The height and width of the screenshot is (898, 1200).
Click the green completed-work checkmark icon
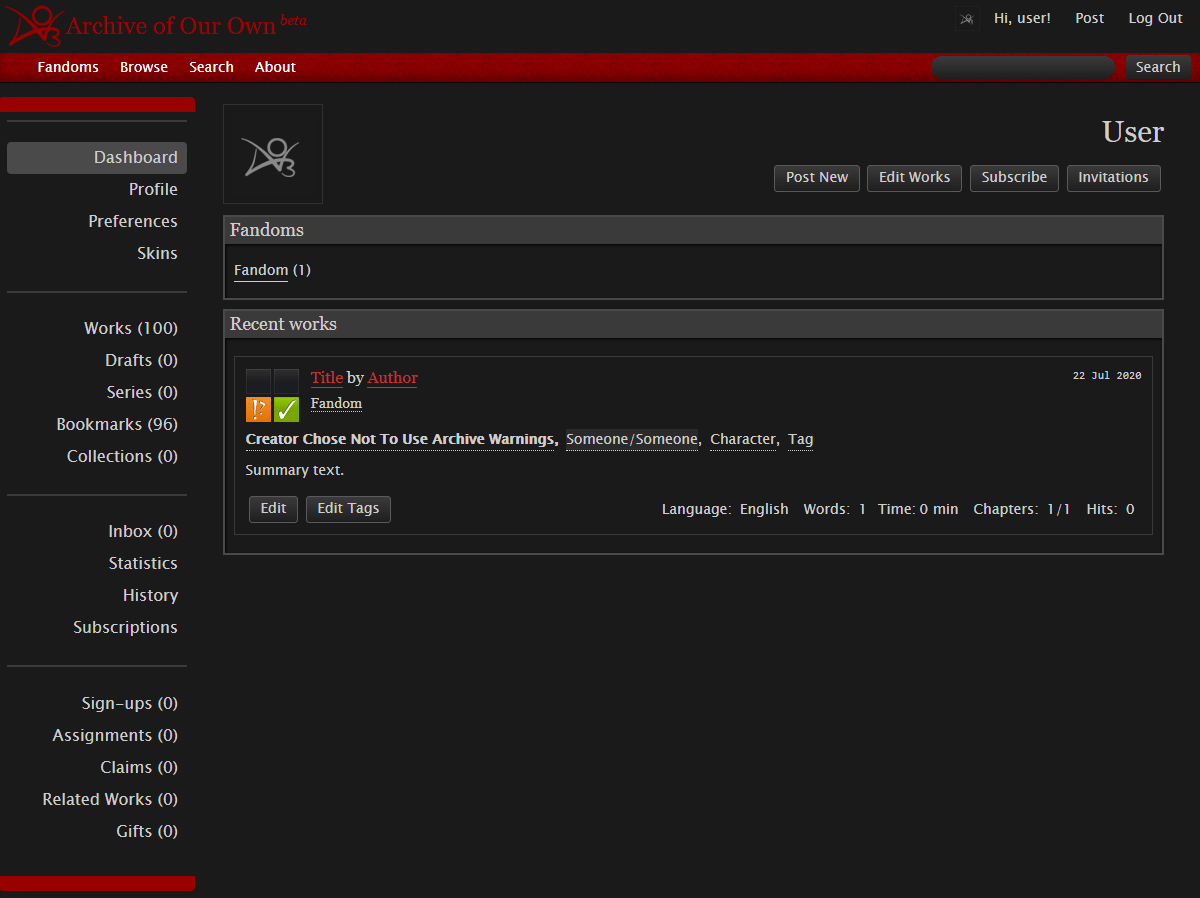(x=286, y=410)
